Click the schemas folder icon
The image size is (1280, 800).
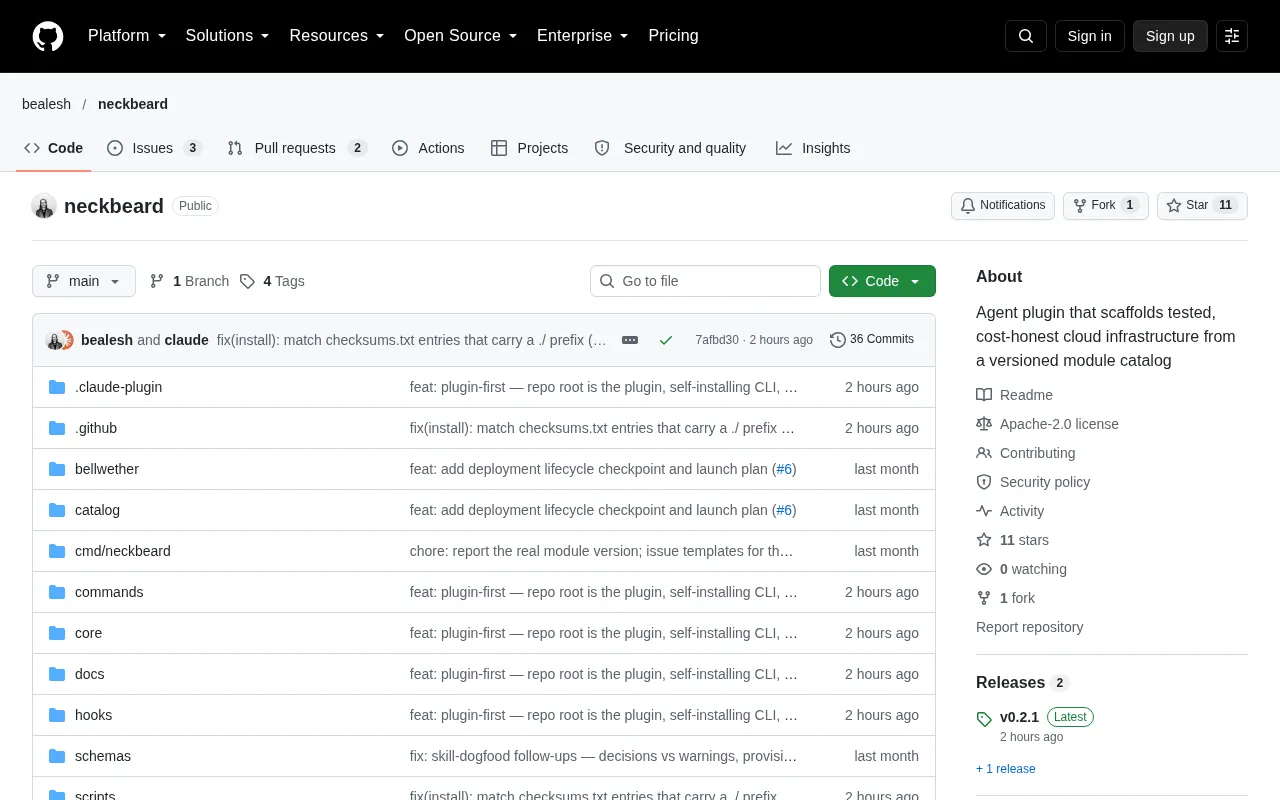tap(57, 756)
